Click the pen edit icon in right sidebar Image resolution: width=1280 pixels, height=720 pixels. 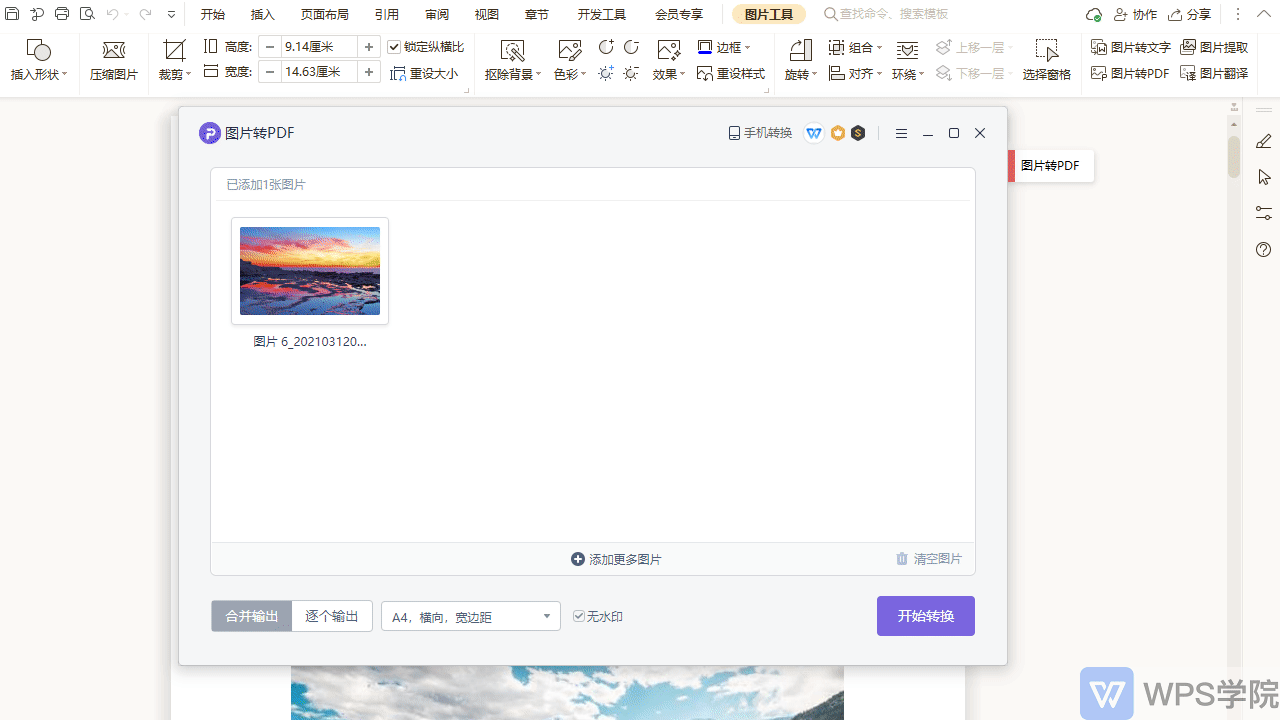pos(1264,142)
